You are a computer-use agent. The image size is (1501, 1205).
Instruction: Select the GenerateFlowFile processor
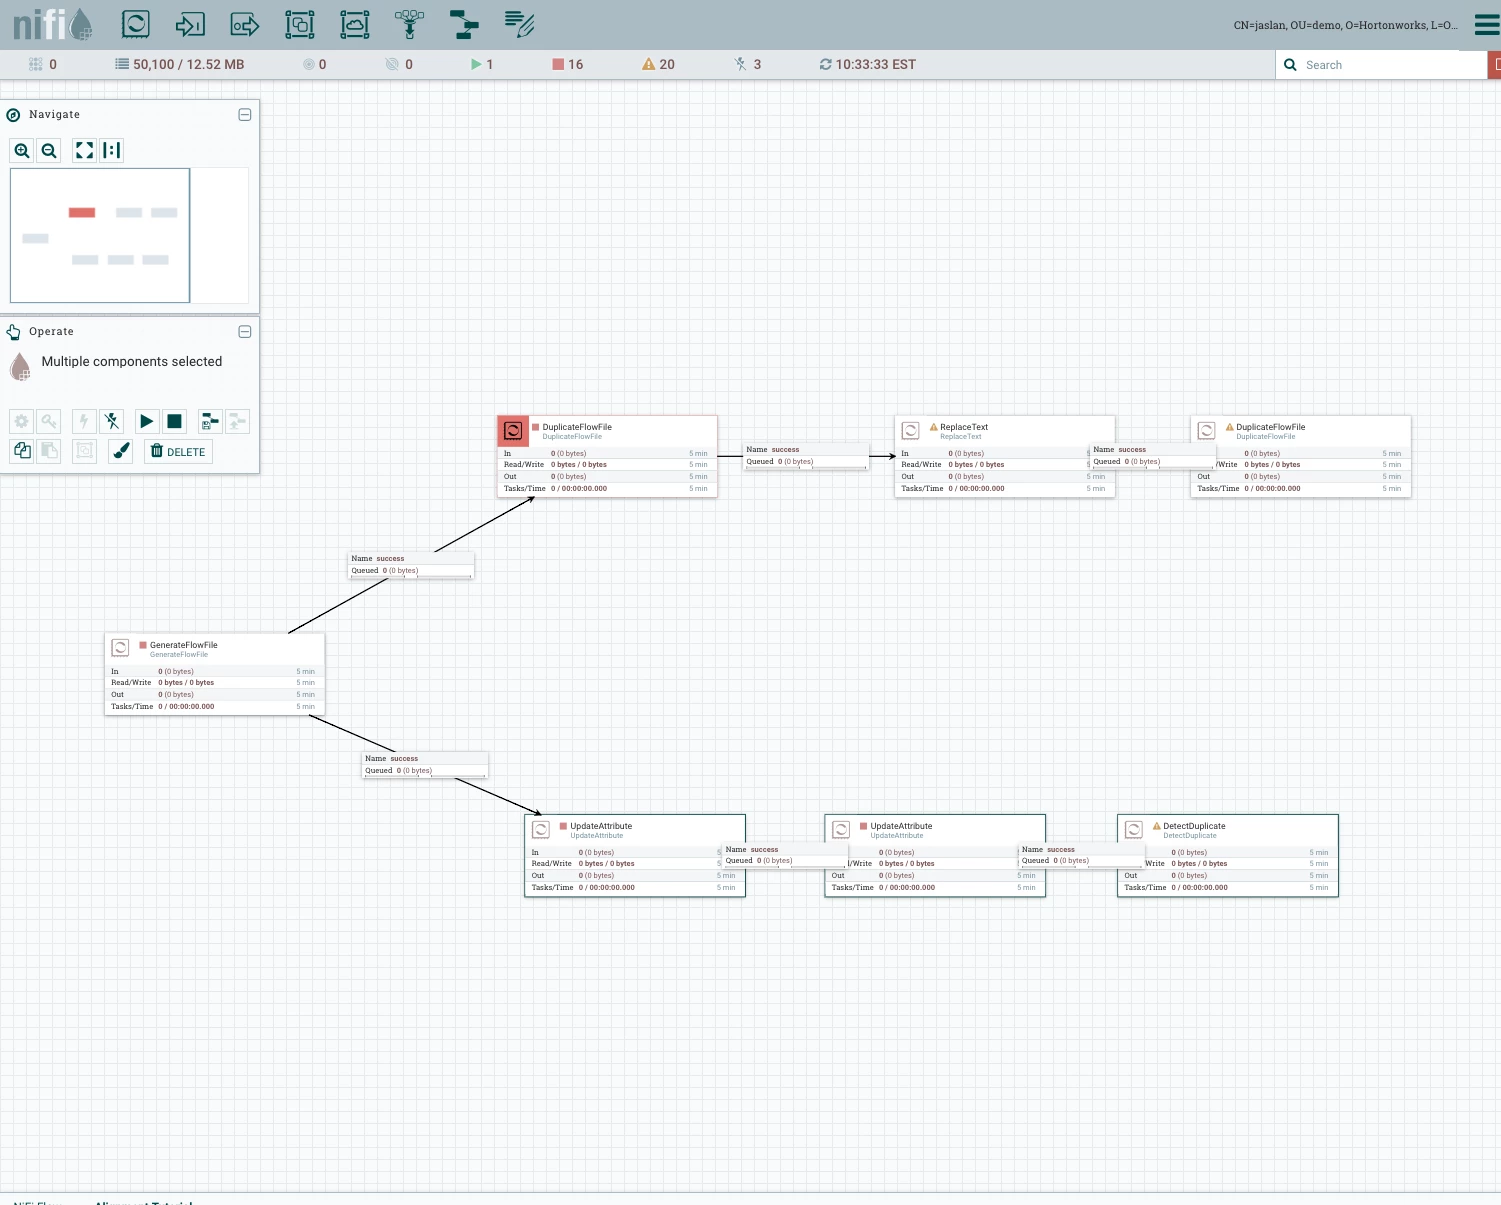[215, 674]
